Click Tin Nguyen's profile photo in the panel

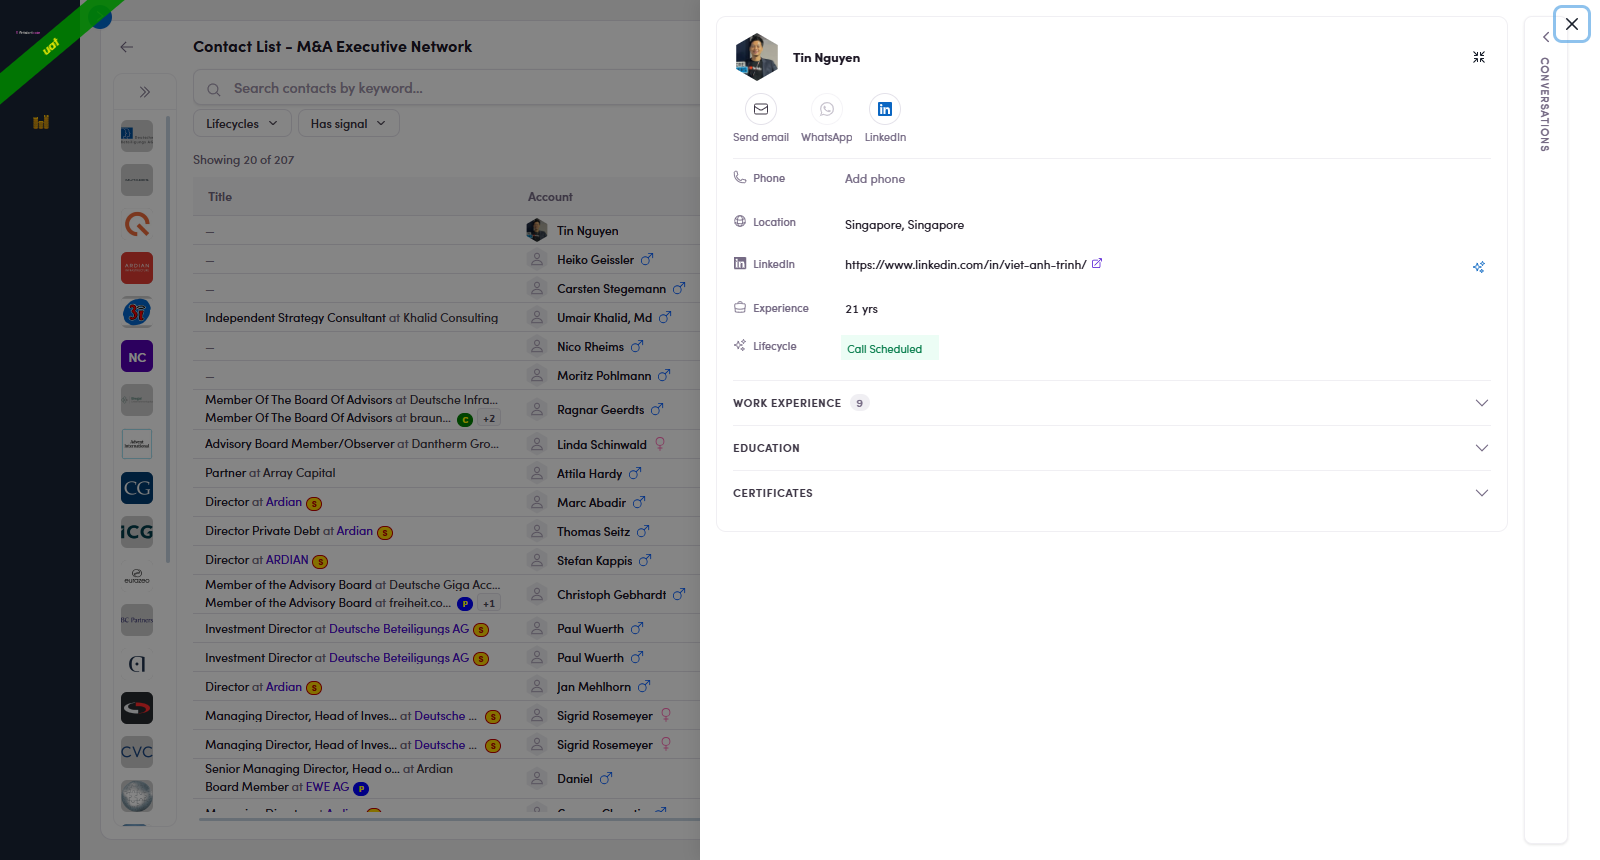[x=756, y=57]
